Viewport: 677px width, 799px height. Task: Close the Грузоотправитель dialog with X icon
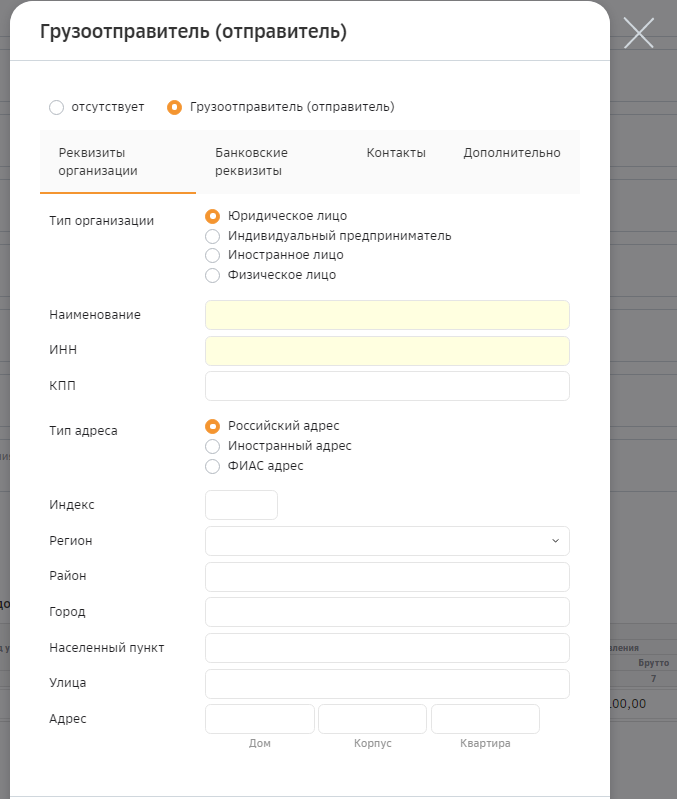click(638, 33)
